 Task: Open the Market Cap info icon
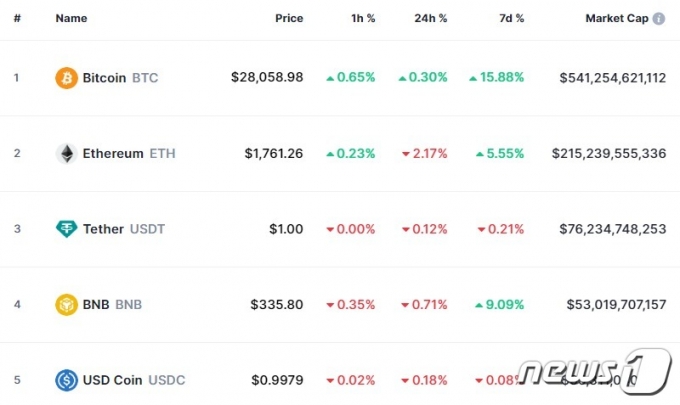tap(659, 19)
